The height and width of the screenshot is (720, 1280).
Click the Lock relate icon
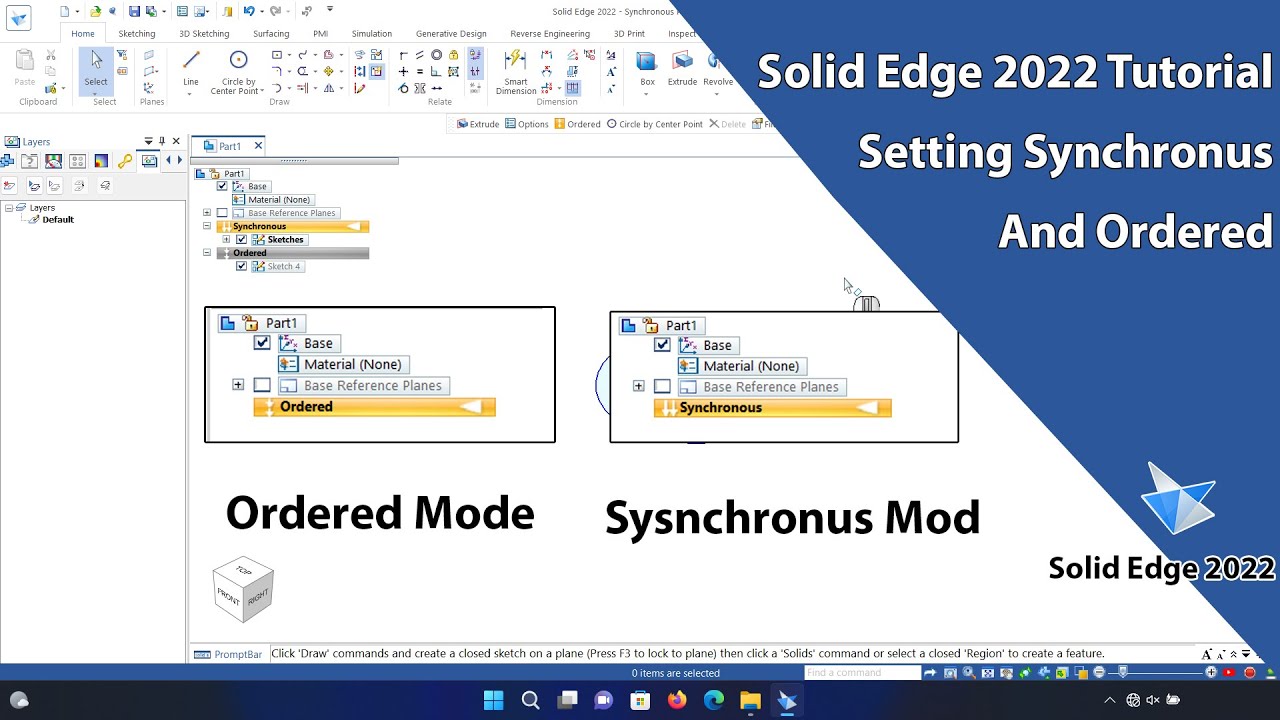(x=454, y=55)
